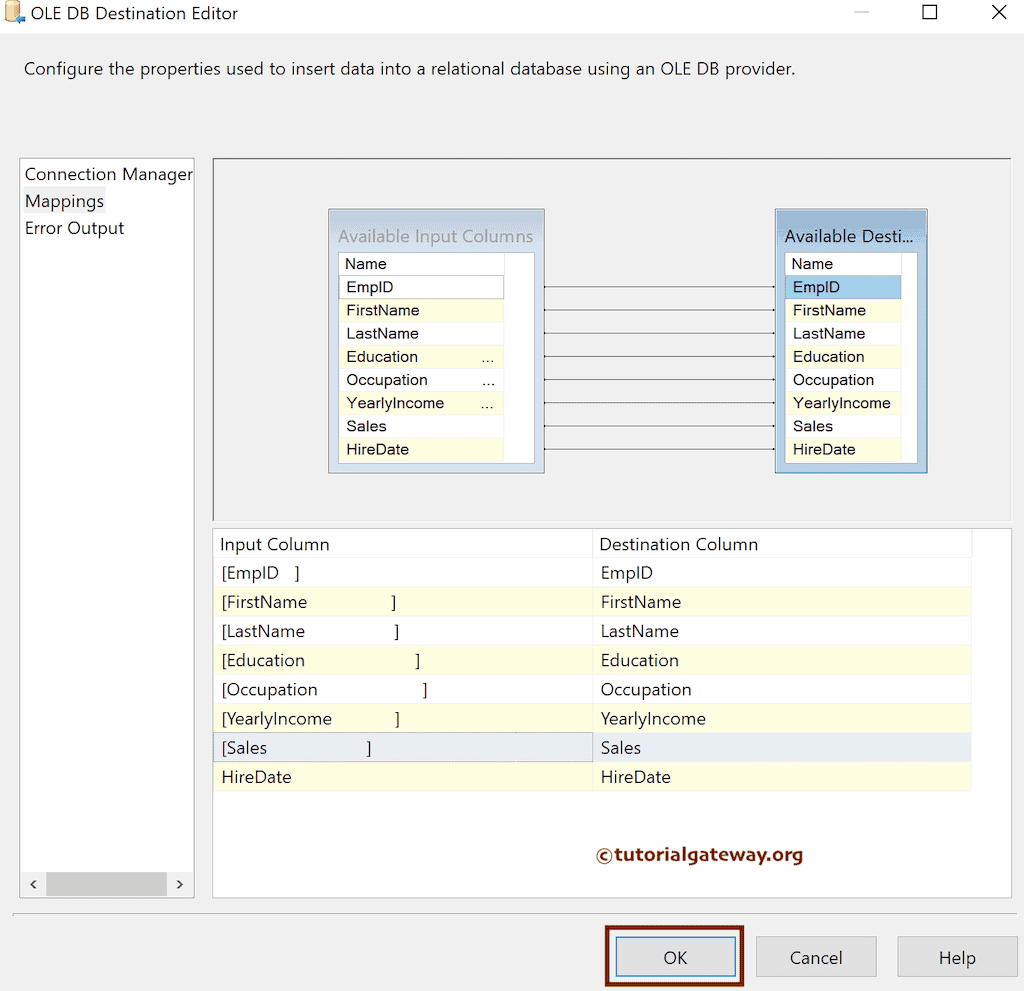Viewport: 1024px width, 991px height.
Task: Click the right scroll arrow below pages list
Action: [x=180, y=884]
